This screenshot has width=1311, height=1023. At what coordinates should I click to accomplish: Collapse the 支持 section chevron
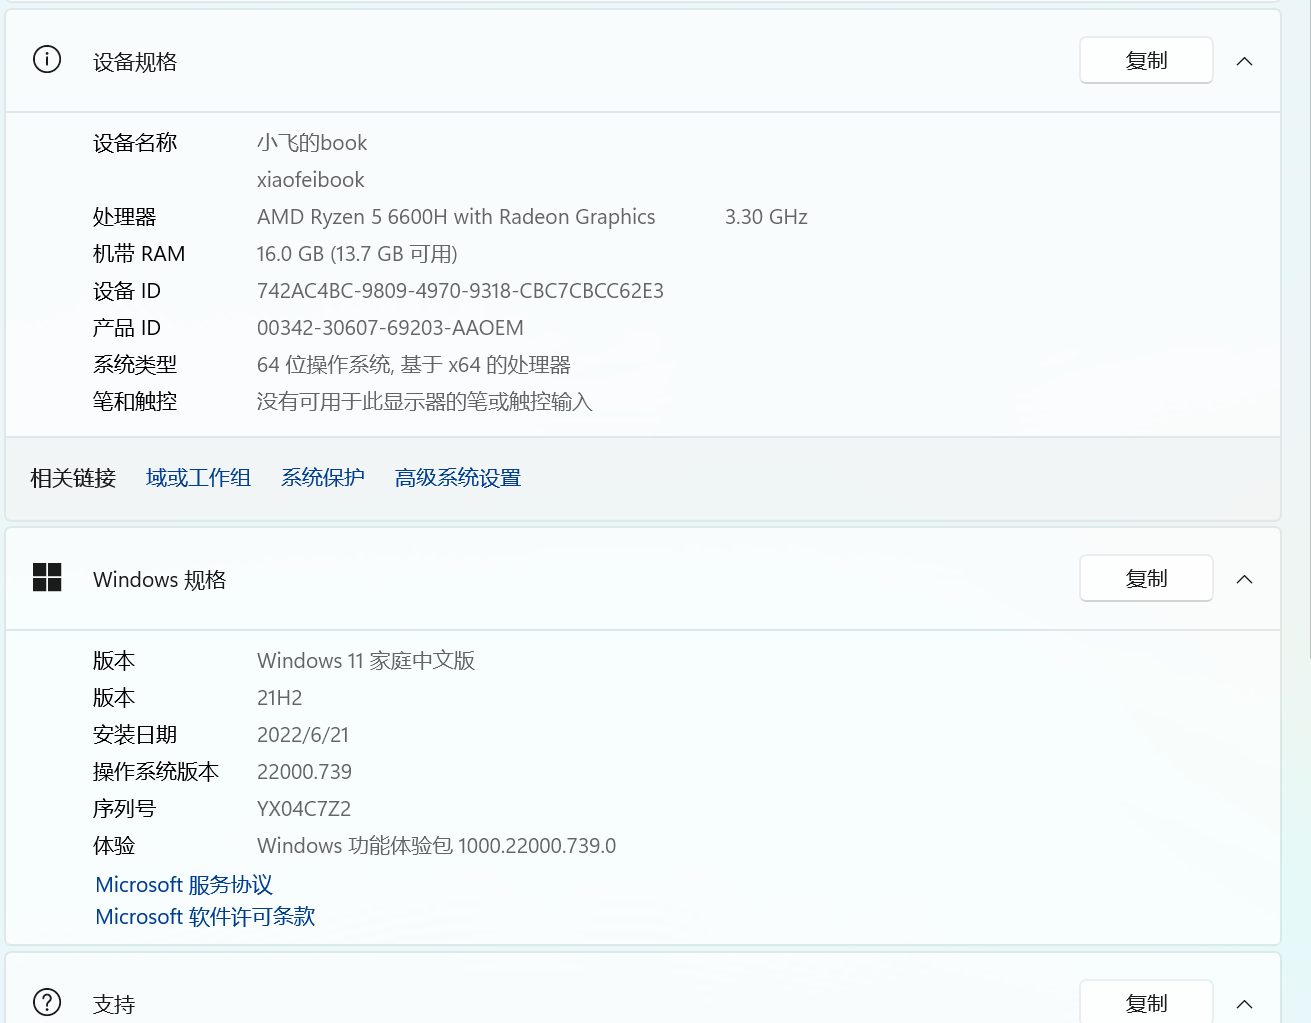tap(1244, 1004)
